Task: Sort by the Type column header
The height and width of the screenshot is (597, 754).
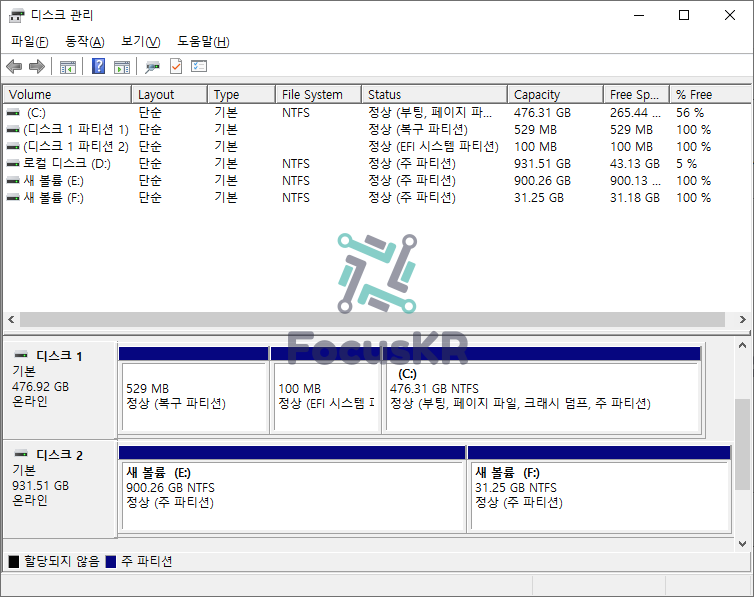Action: 241,94
